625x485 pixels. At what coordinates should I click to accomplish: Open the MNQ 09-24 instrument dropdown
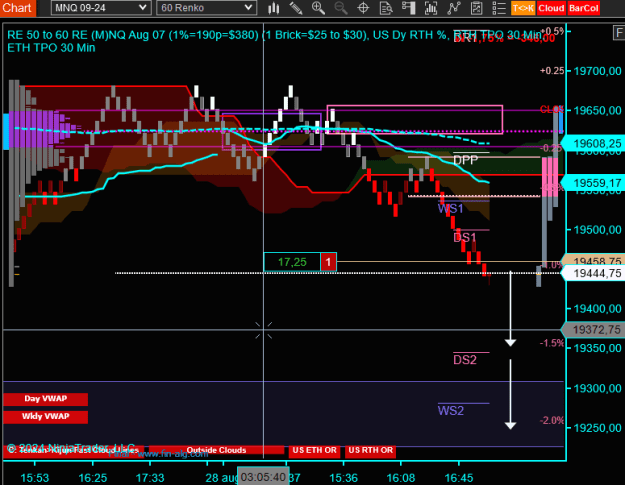click(101, 8)
